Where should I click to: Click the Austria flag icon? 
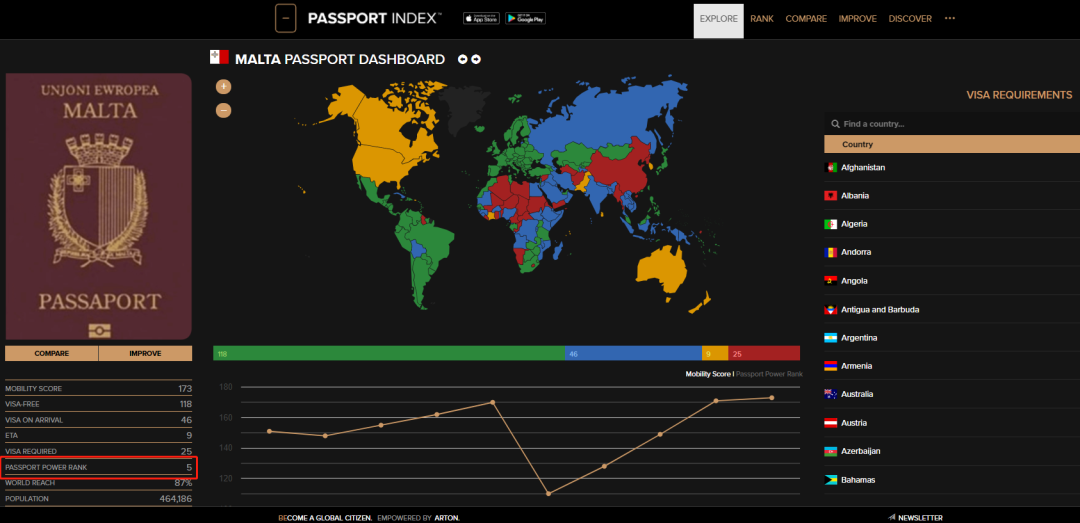(830, 422)
